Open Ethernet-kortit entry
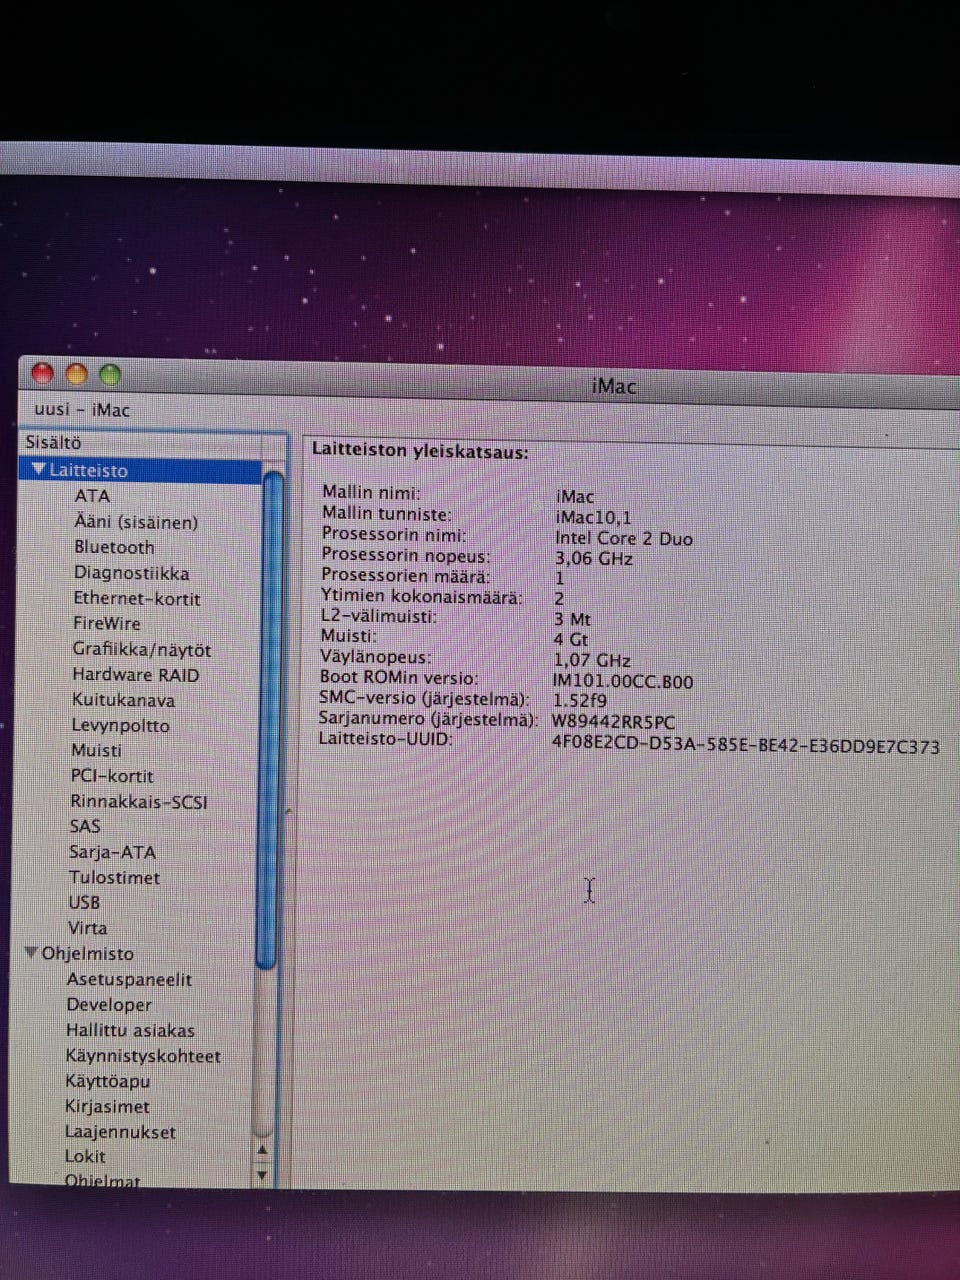The width and height of the screenshot is (960, 1280). click(136, 599)
